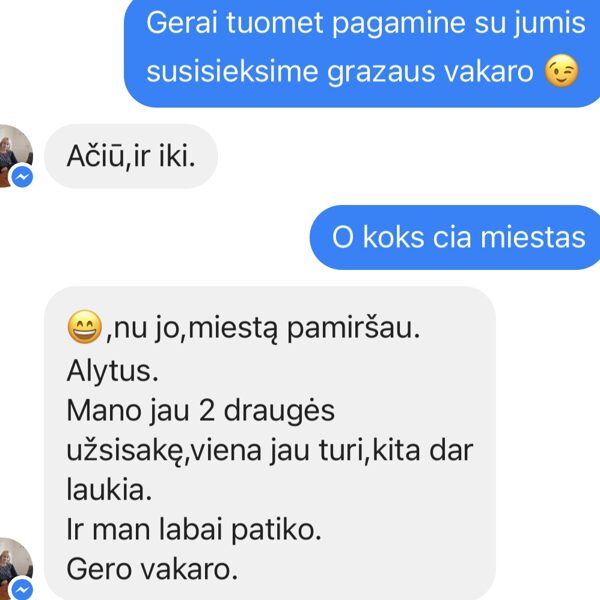Tap the 'Mano jau 2 draugės' line
The width and height of the screenshot is (600, 600).
(x=201, y=411)
